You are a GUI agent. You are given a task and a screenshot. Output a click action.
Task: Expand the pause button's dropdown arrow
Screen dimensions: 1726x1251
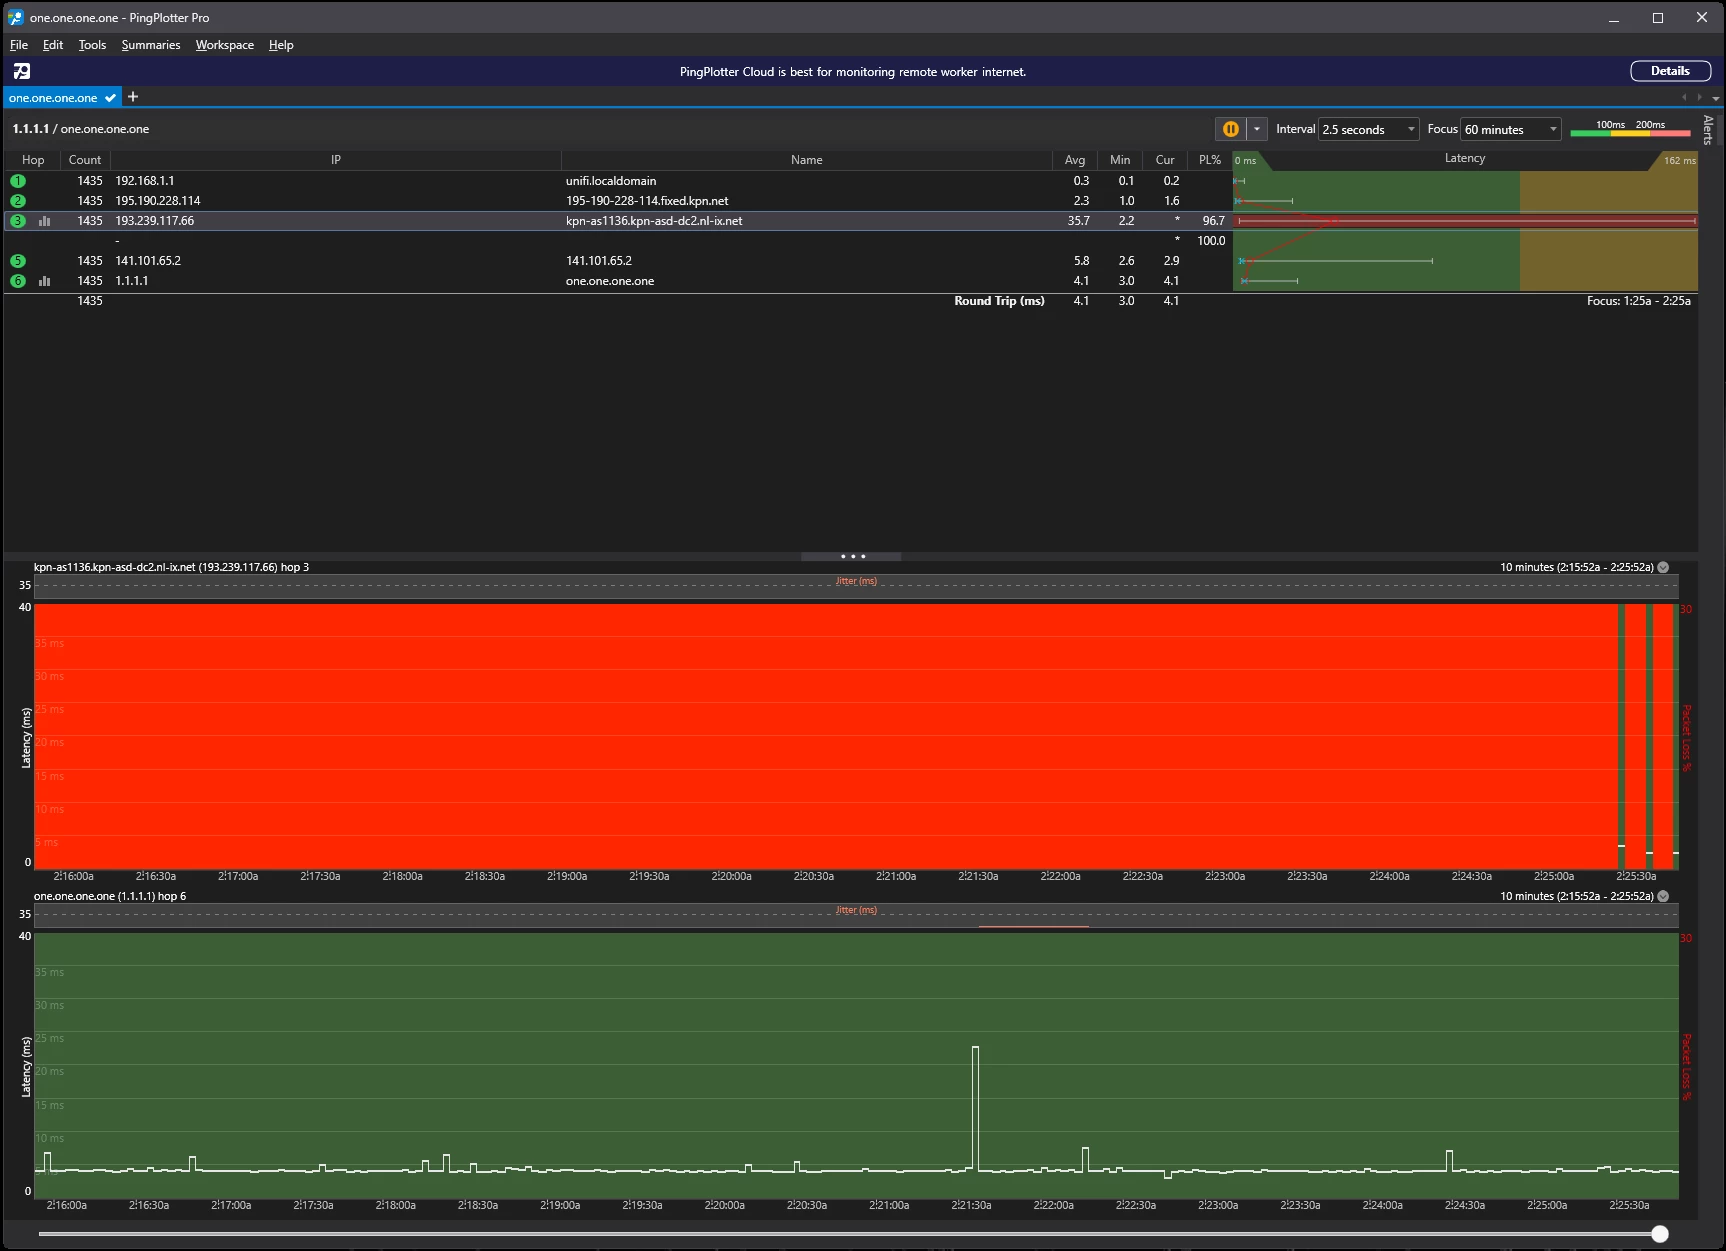[1257, 129]
